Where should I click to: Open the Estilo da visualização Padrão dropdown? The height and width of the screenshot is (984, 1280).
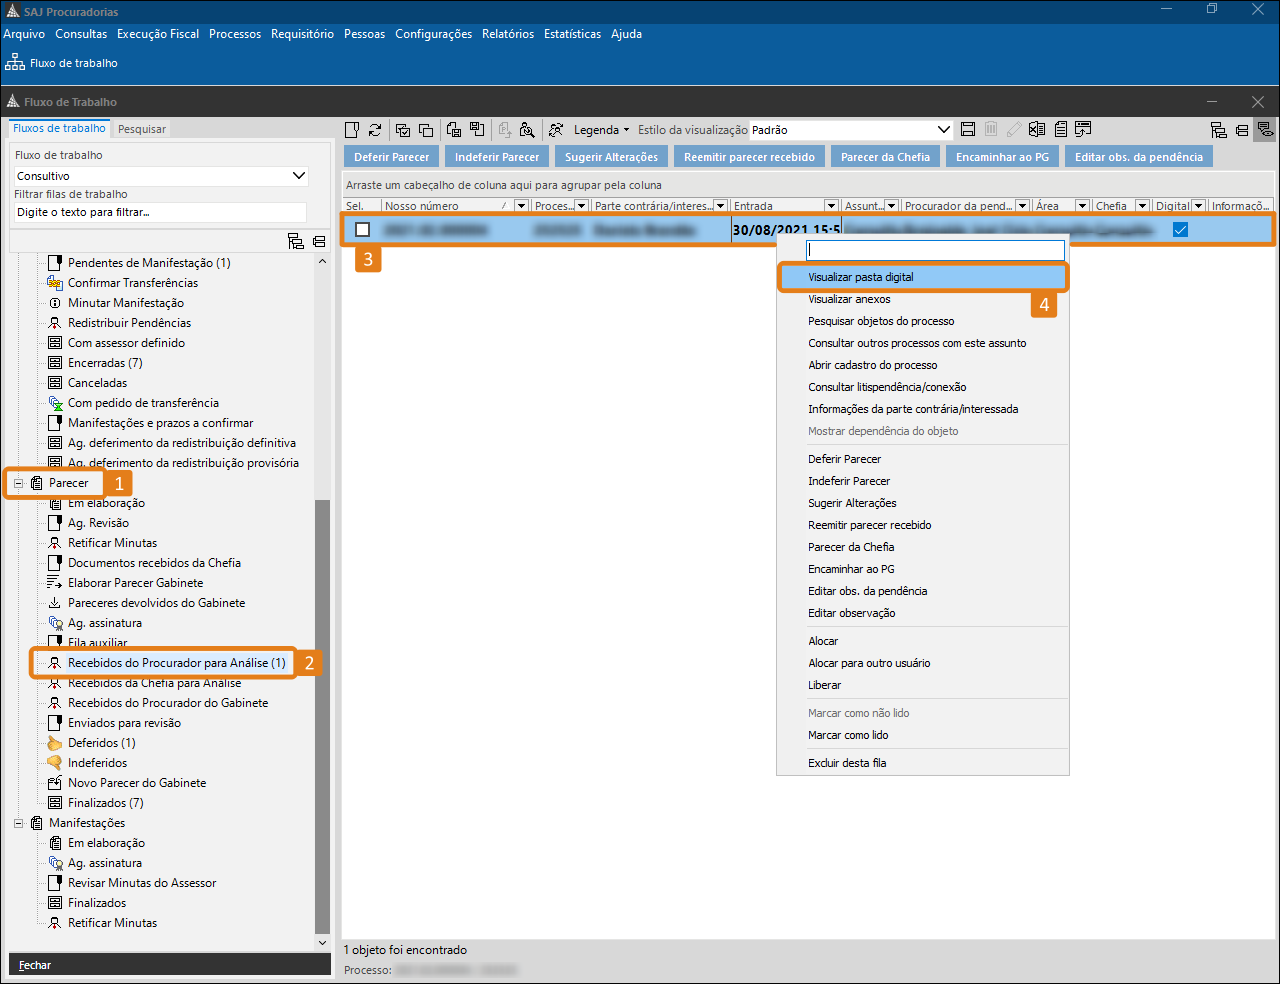tap(943, 130)
